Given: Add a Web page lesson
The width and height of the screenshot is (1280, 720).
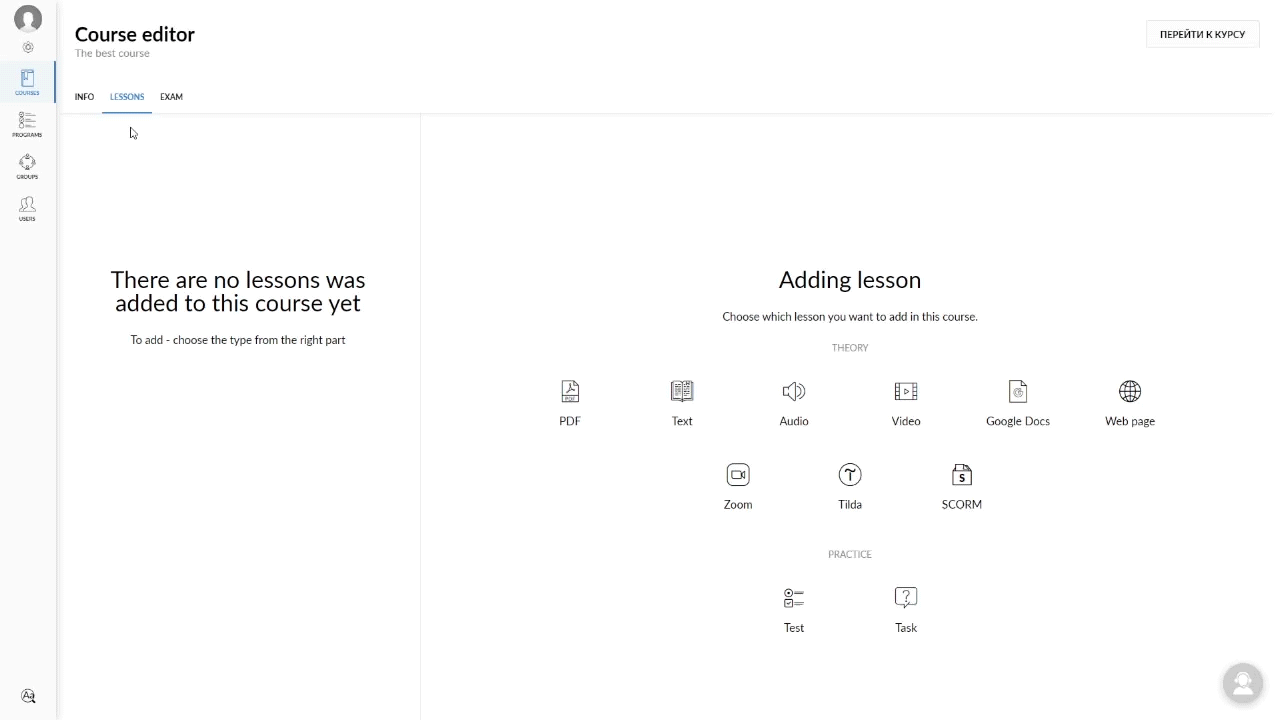Looking at the screenshot, I should pos(1130,392).
